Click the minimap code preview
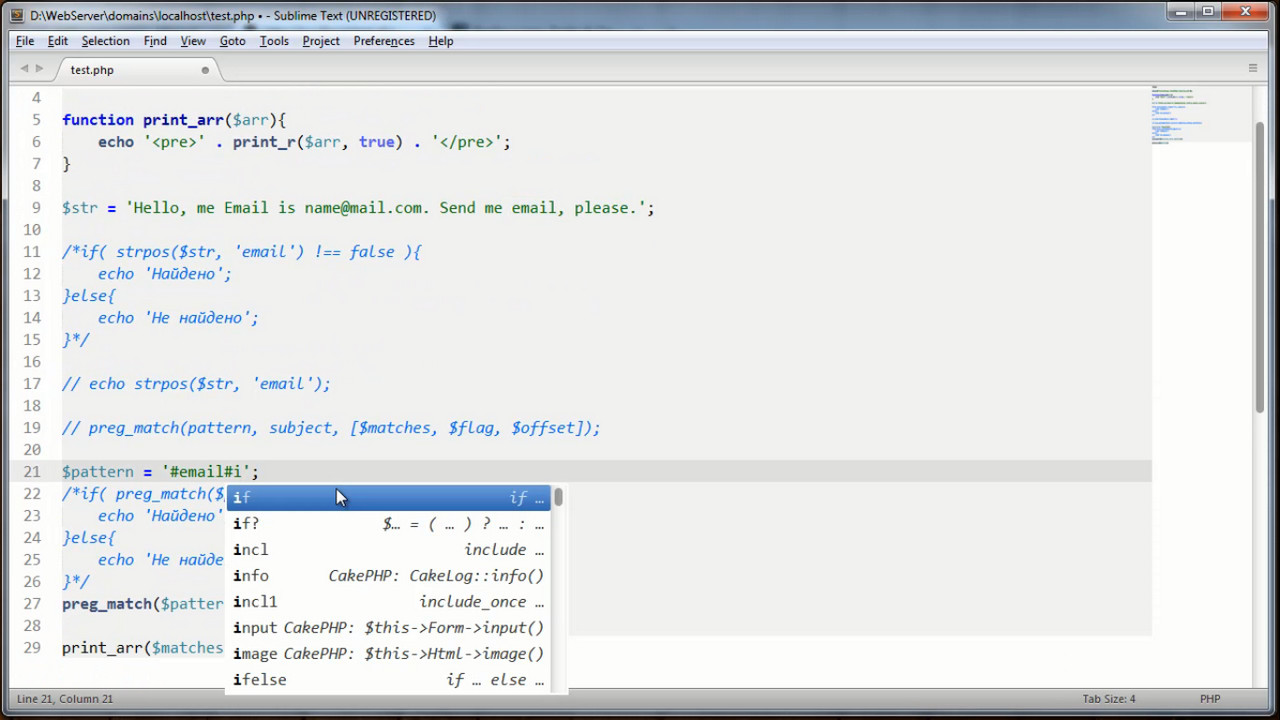 [1180, 115]
